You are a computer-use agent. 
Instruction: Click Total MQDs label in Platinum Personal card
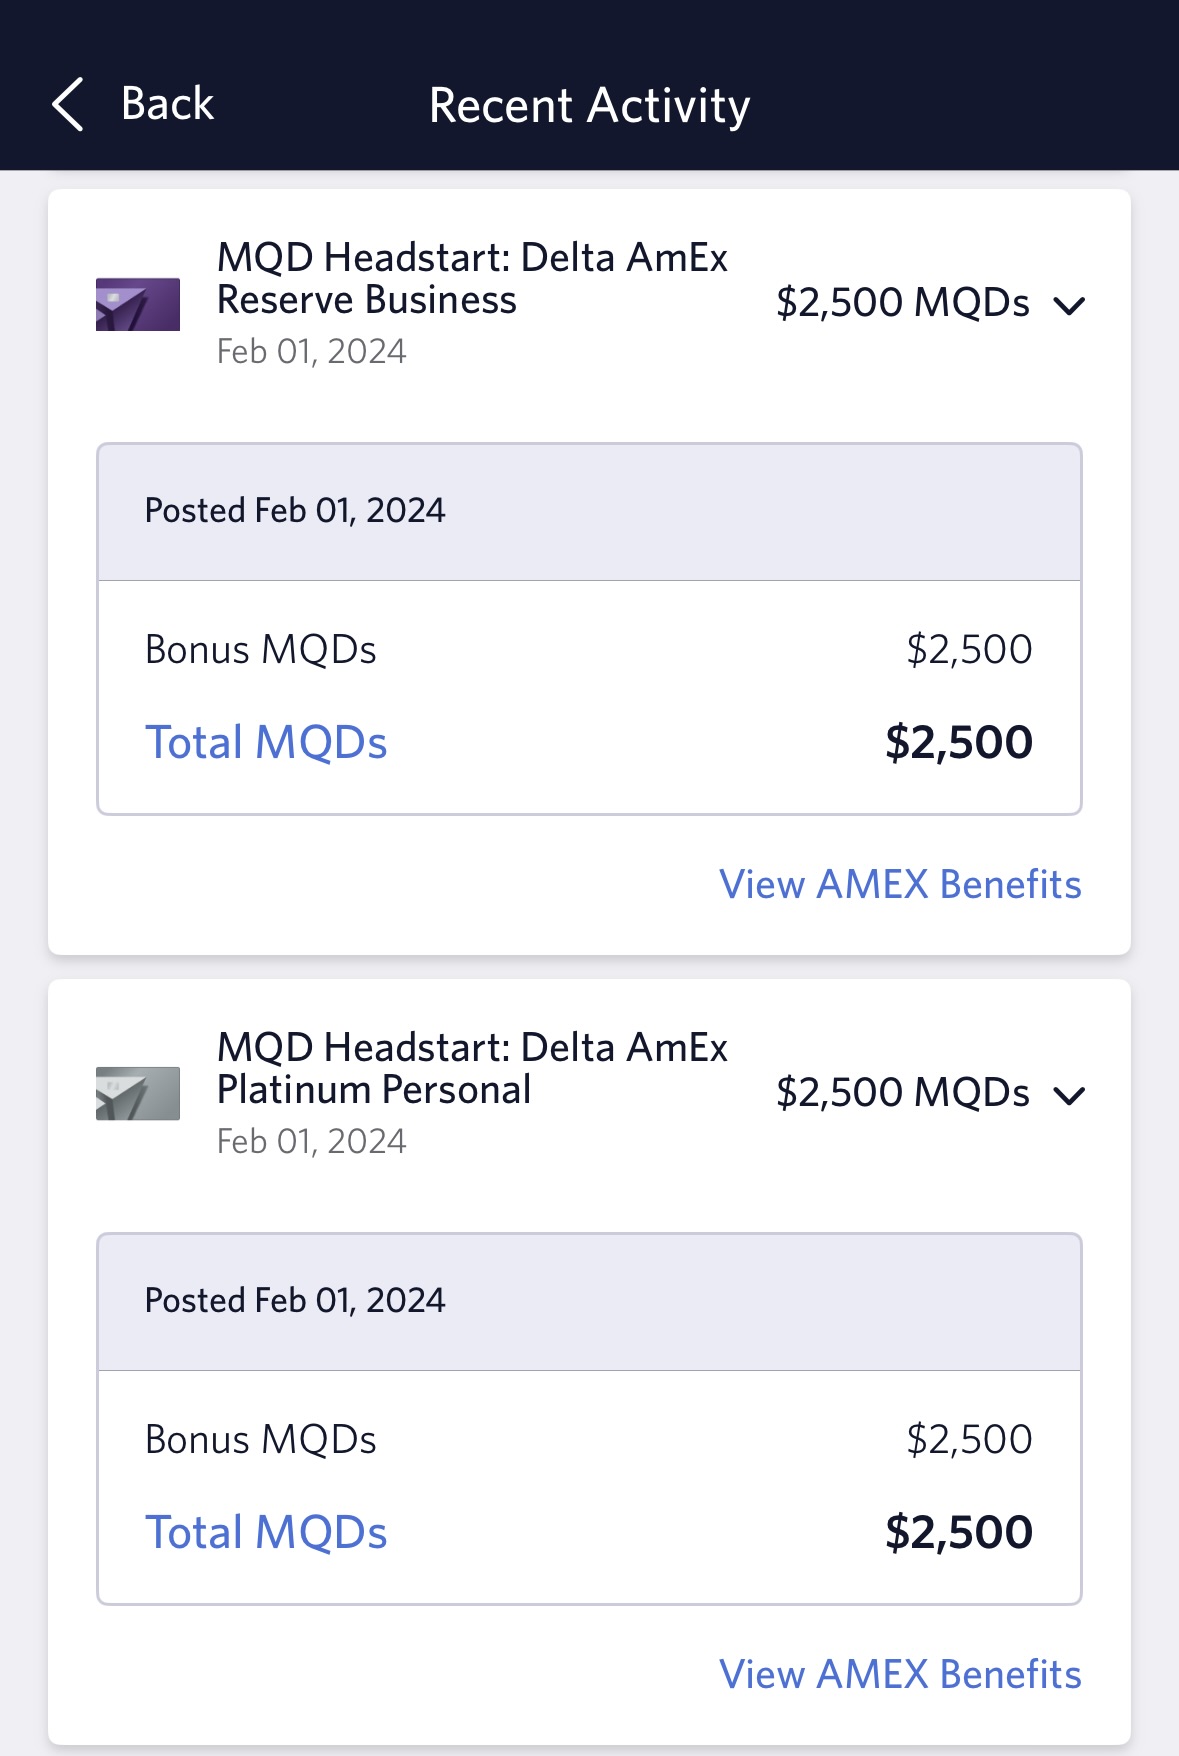[x=266, y=1533]
